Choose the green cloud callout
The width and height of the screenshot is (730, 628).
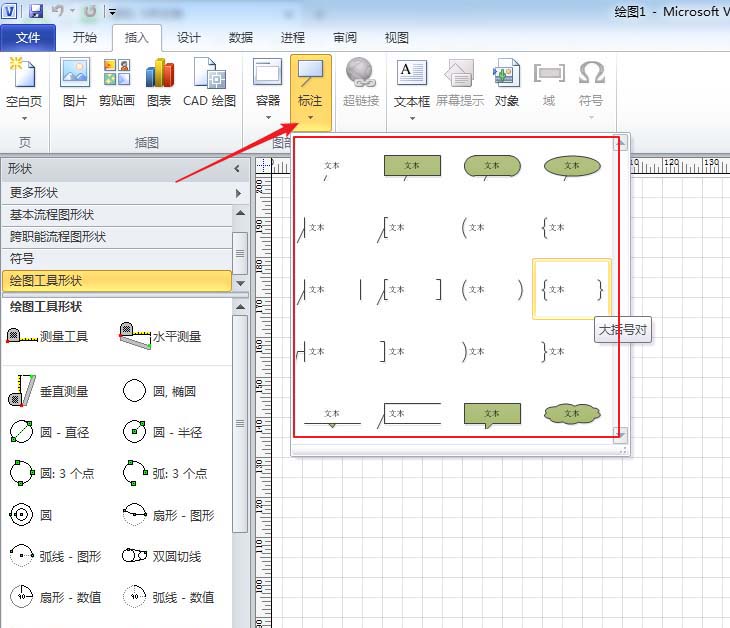(572, 413)
